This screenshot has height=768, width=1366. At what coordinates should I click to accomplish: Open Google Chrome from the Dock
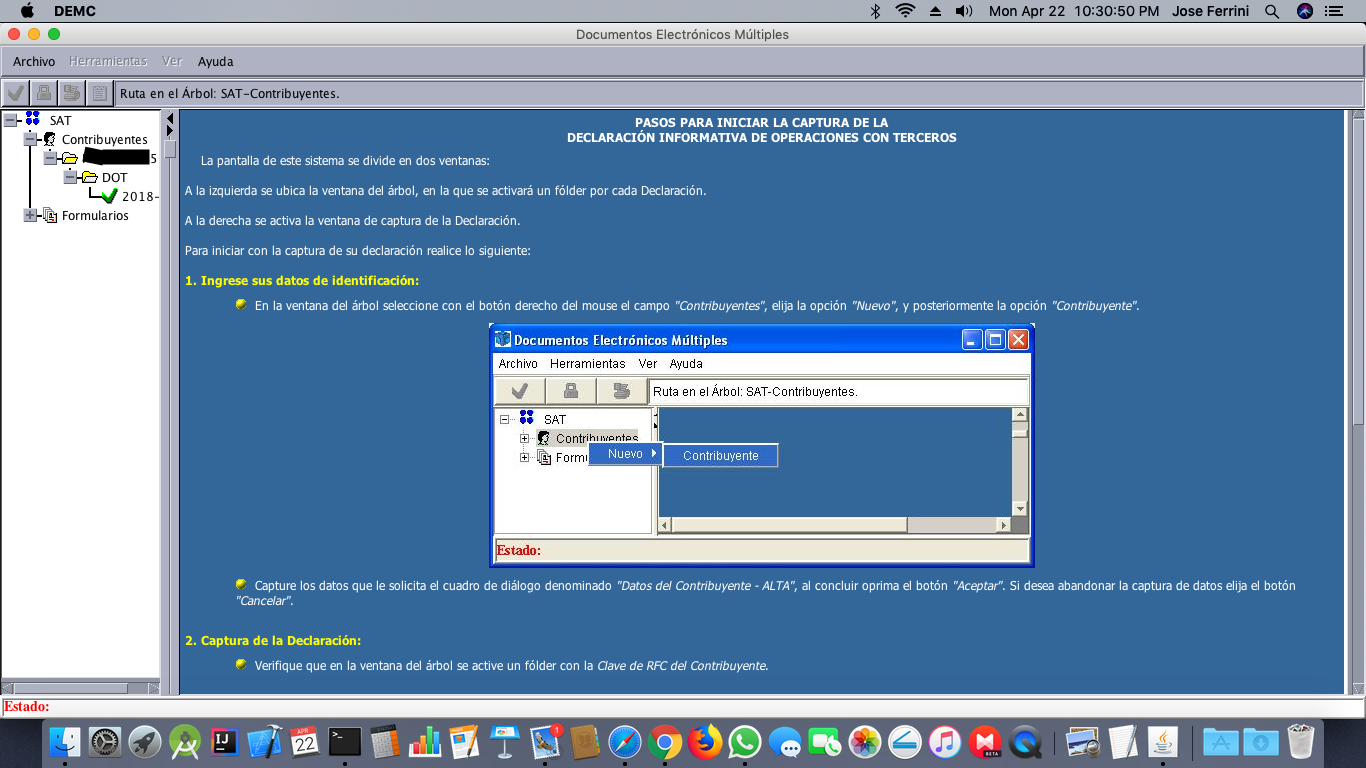(x=664, y=742)
